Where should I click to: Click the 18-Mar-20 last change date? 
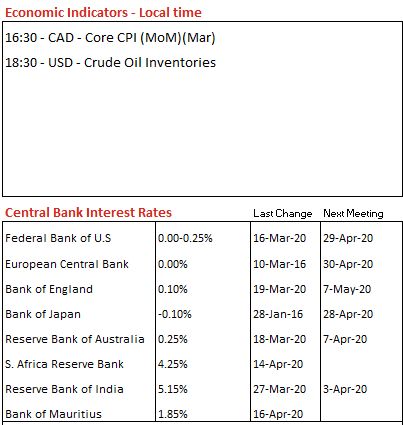(279, 339)
